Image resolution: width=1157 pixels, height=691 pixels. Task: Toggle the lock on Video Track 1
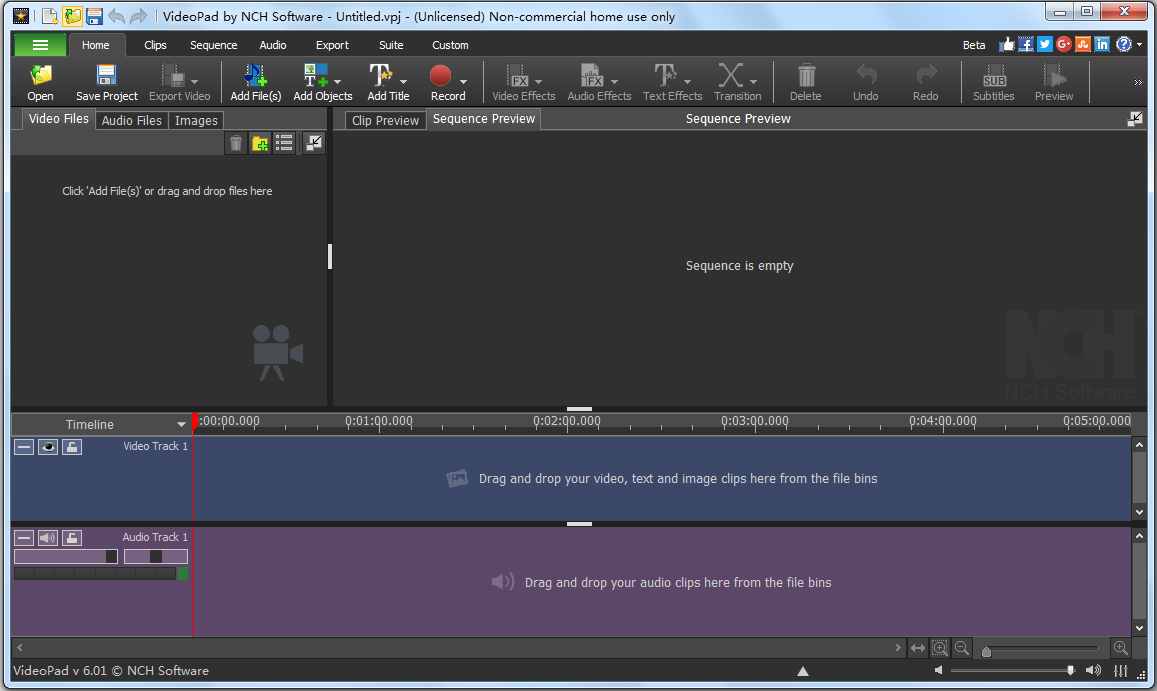[71, 447]
